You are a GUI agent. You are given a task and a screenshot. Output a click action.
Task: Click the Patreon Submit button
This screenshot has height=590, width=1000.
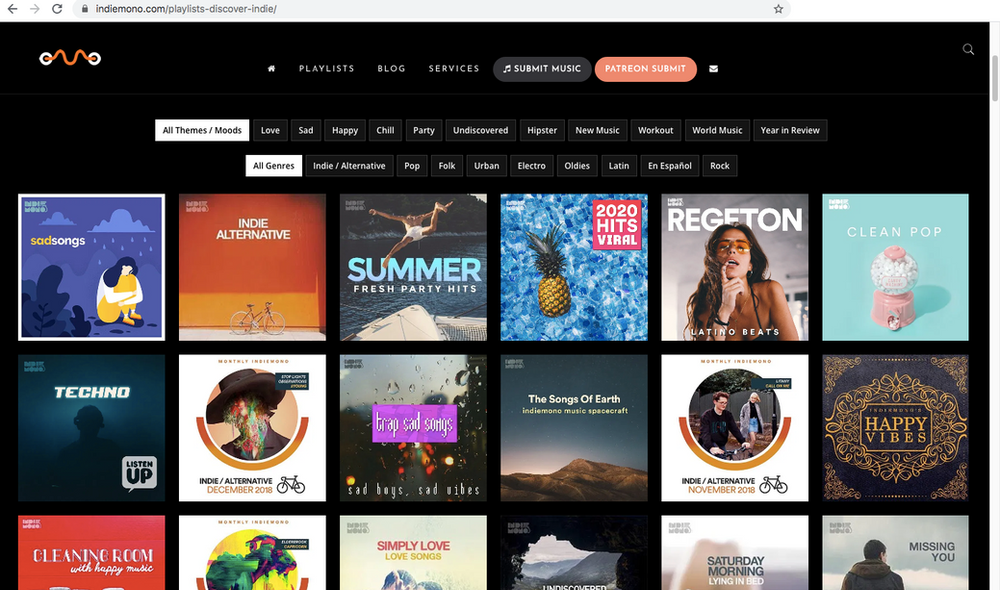click(645, 69)
